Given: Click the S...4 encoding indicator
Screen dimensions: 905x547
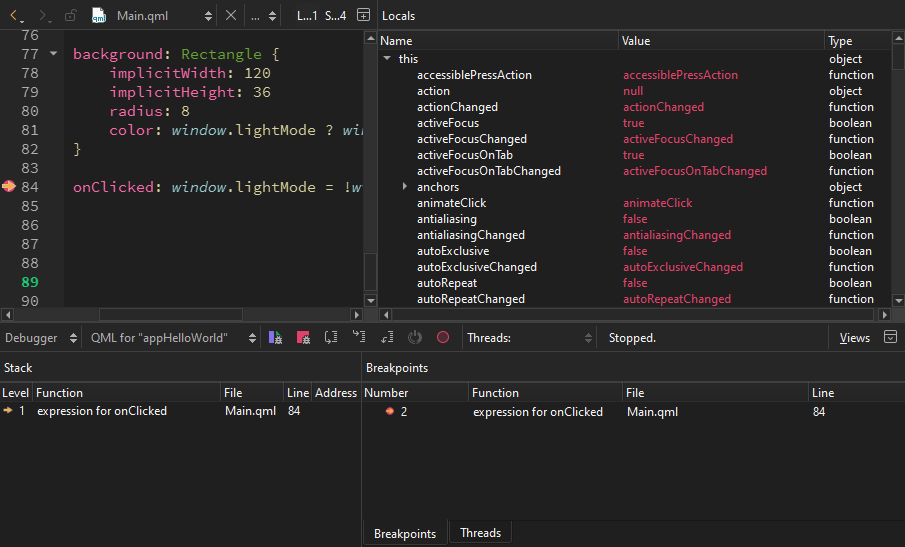Looking at the screenshot, I should point(335,16).
